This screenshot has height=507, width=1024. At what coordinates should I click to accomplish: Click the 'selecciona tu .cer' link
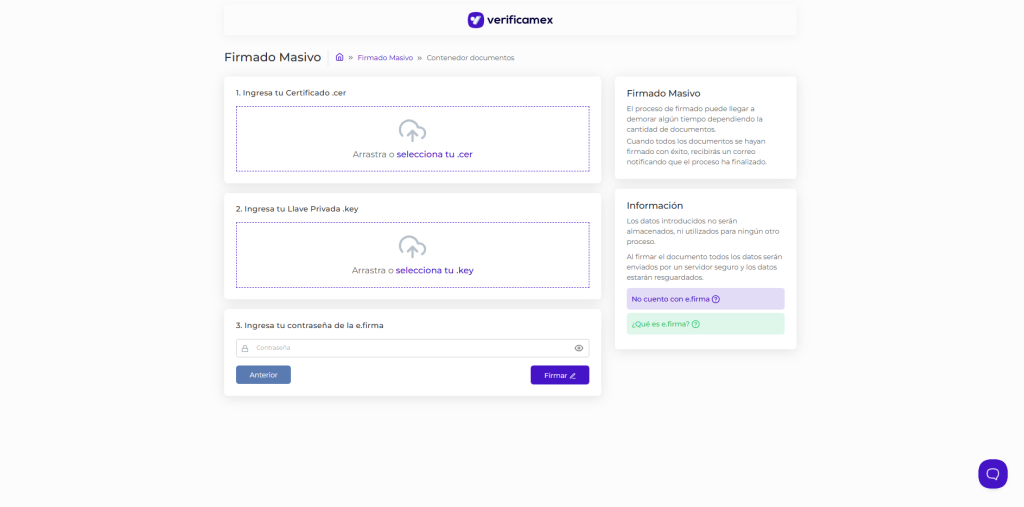pos(434,155)
